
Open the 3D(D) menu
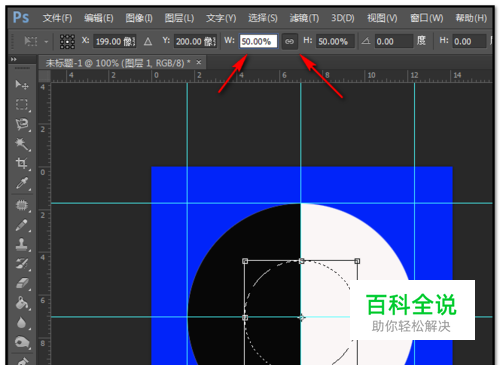point(343,18)
